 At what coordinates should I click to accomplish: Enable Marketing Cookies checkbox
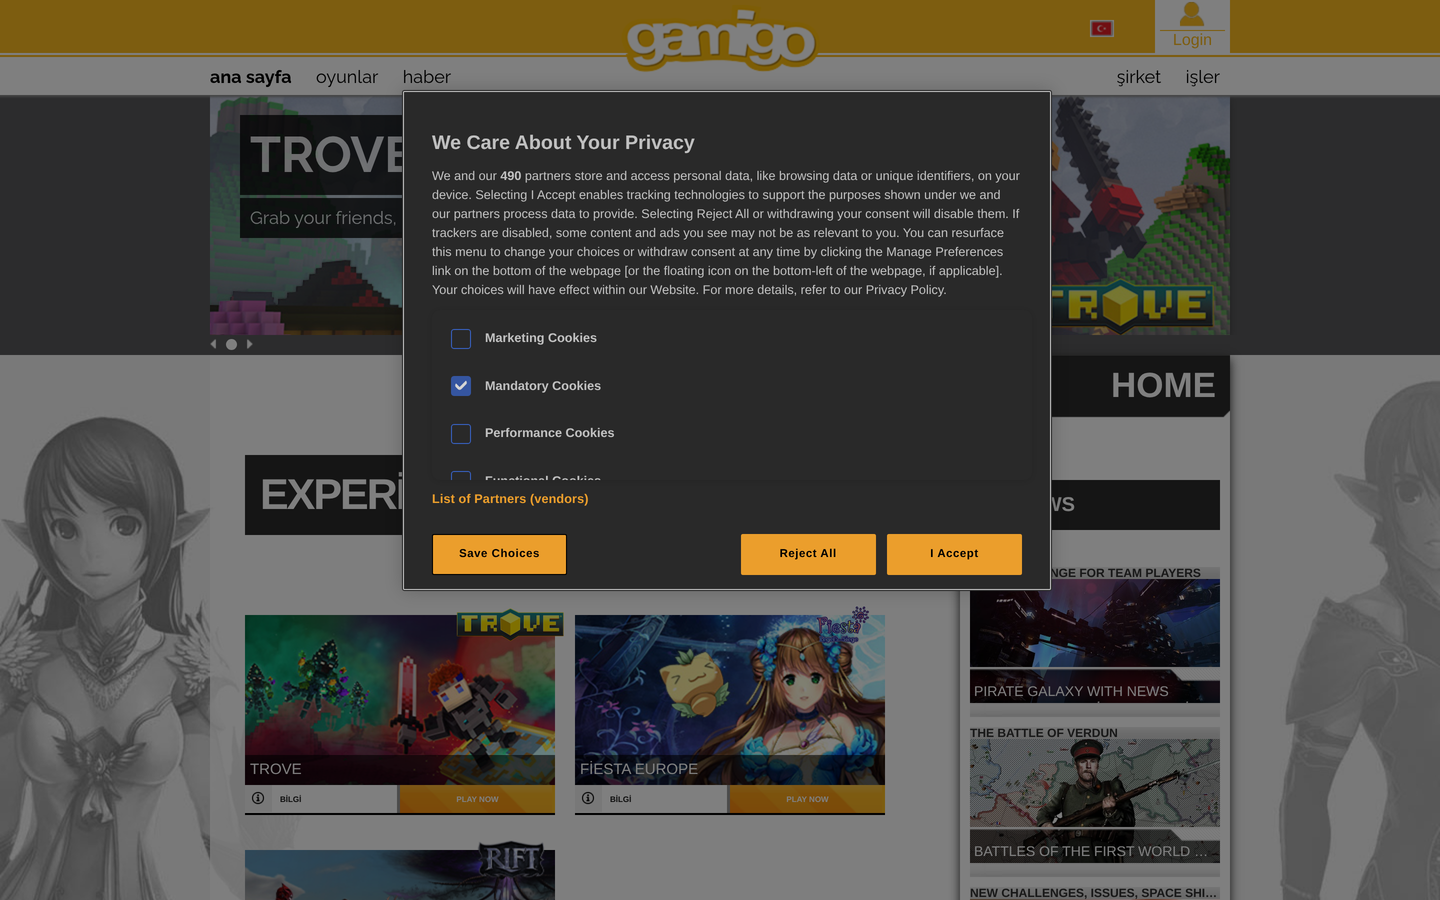point(461,339)
